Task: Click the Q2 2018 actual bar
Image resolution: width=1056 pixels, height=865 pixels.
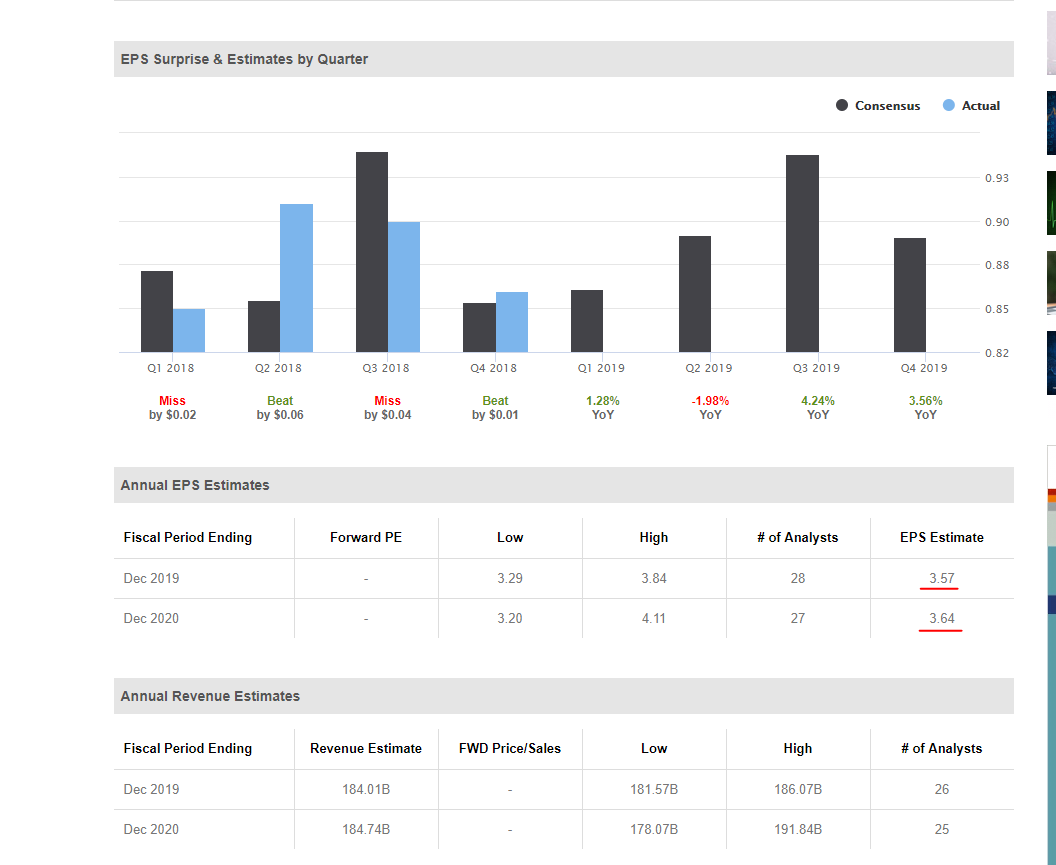Action: [296, 278]
